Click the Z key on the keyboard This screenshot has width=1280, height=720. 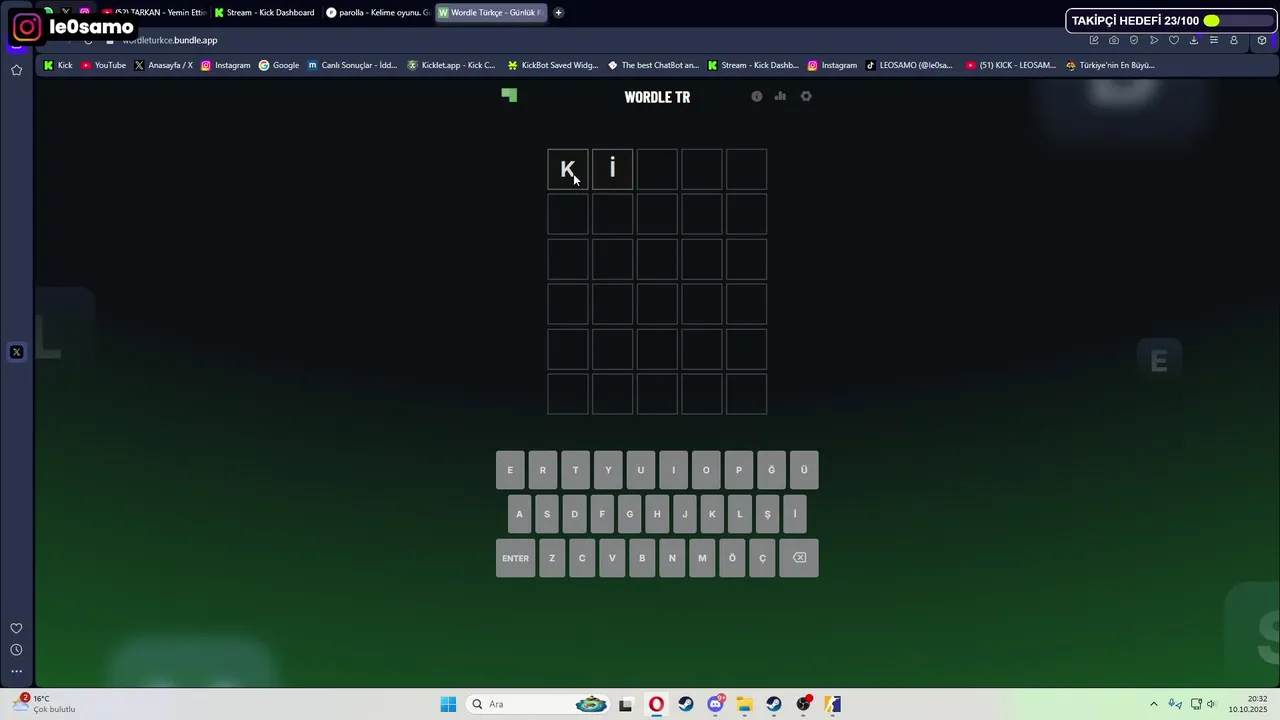[552, 558]
